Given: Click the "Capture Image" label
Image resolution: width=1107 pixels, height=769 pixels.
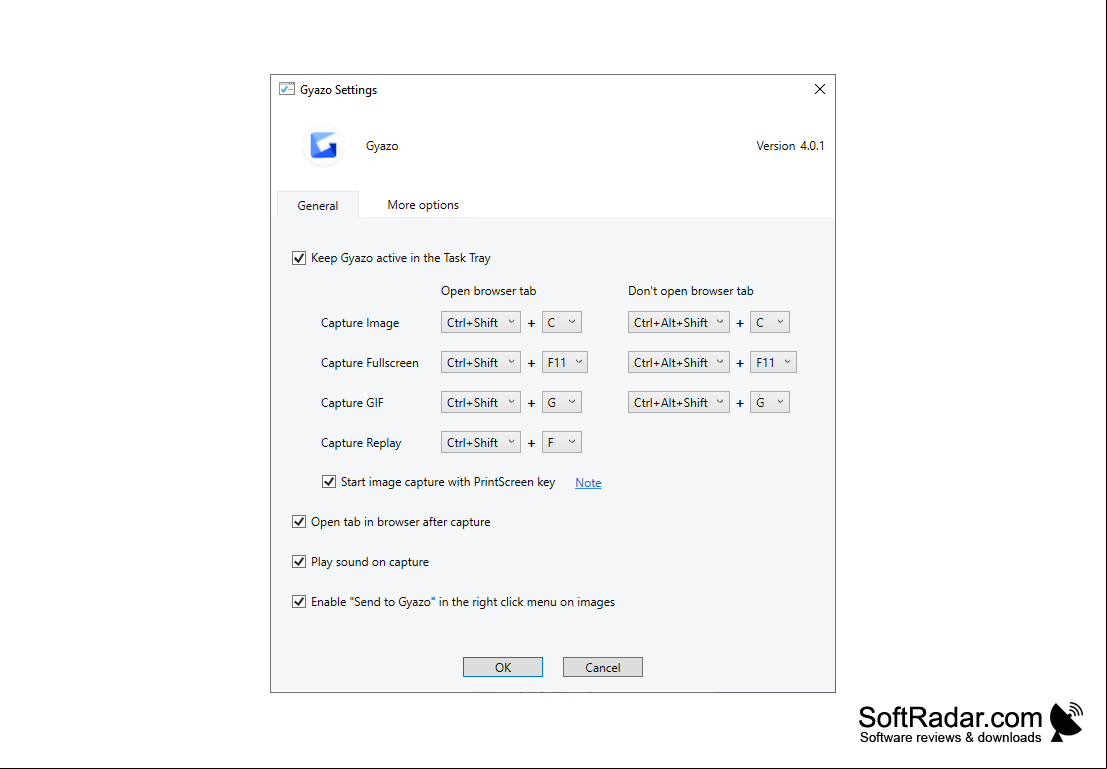Looking at the screenshot, I should pyautogui.click(x=360, y=323).
